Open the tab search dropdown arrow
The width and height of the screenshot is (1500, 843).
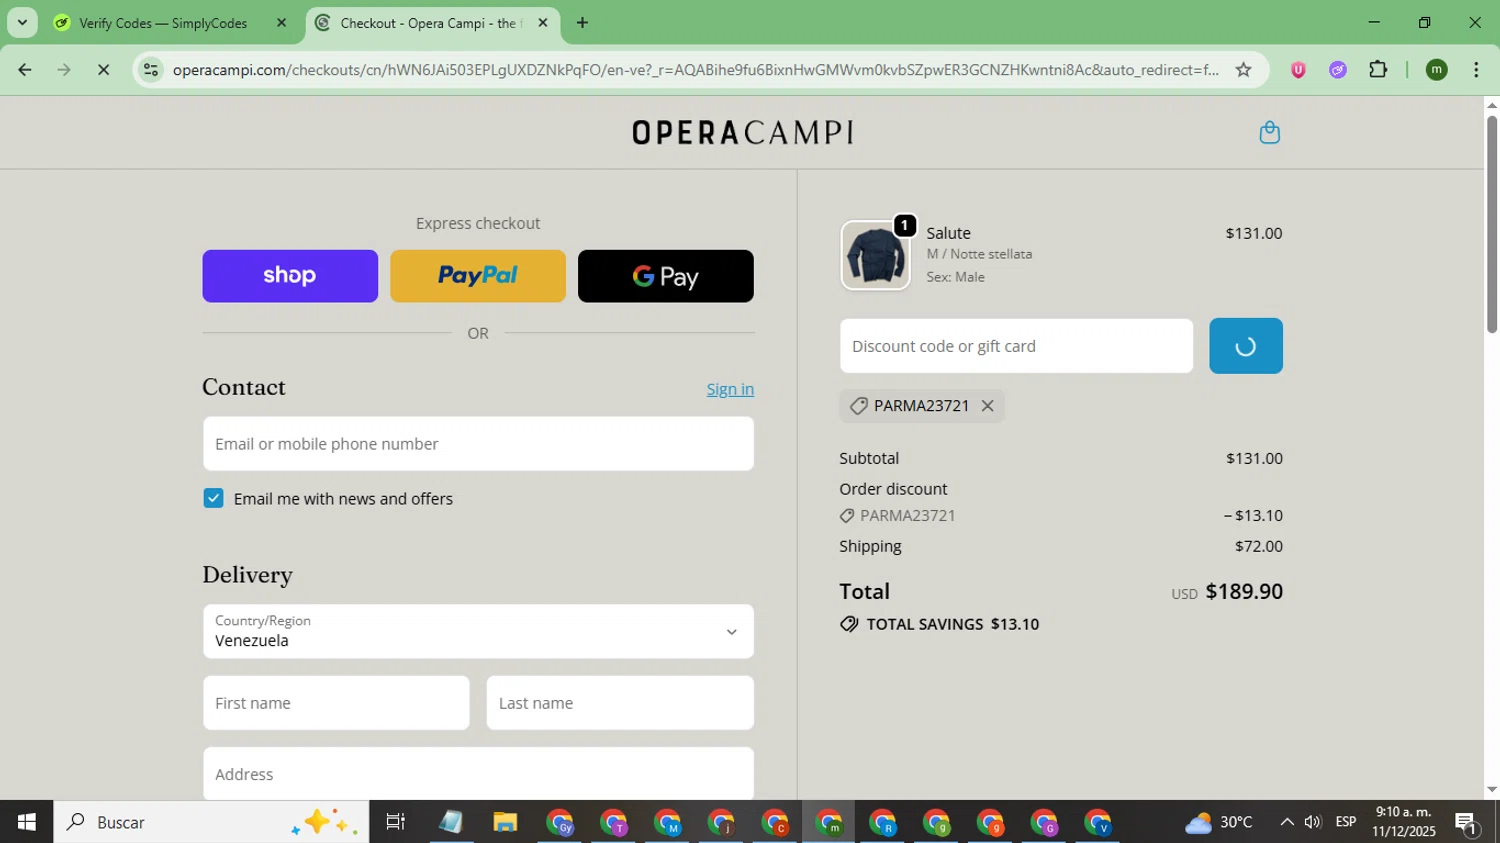[x=22, y=23]
